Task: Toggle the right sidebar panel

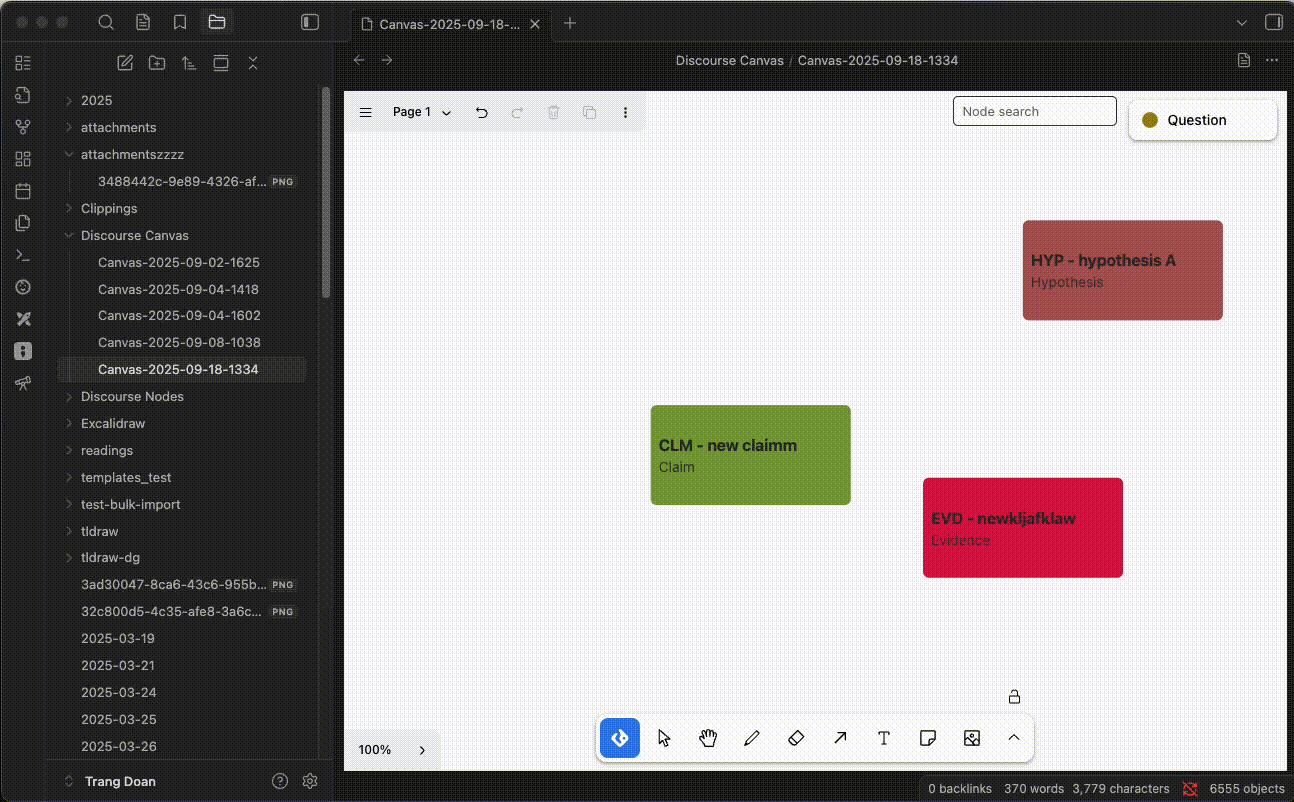Action: tap(1273, 22)
